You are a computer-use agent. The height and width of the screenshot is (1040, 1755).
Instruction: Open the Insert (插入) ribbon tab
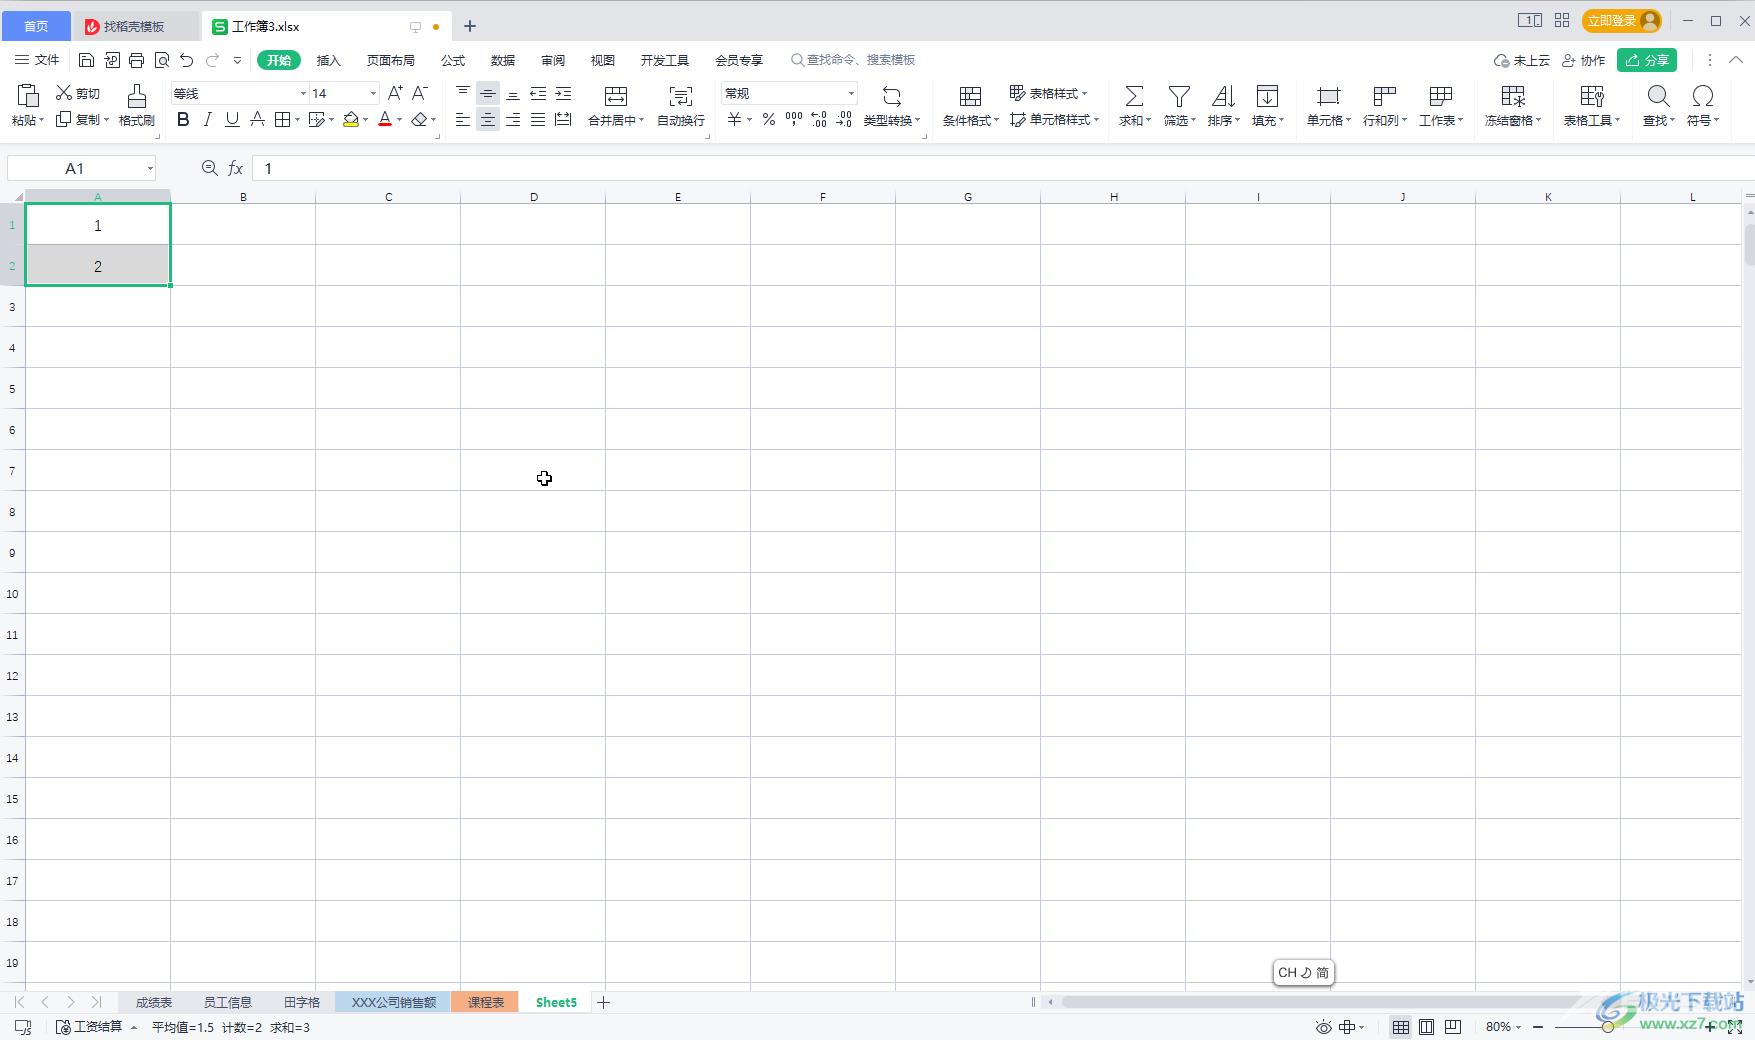coord(328,60)
